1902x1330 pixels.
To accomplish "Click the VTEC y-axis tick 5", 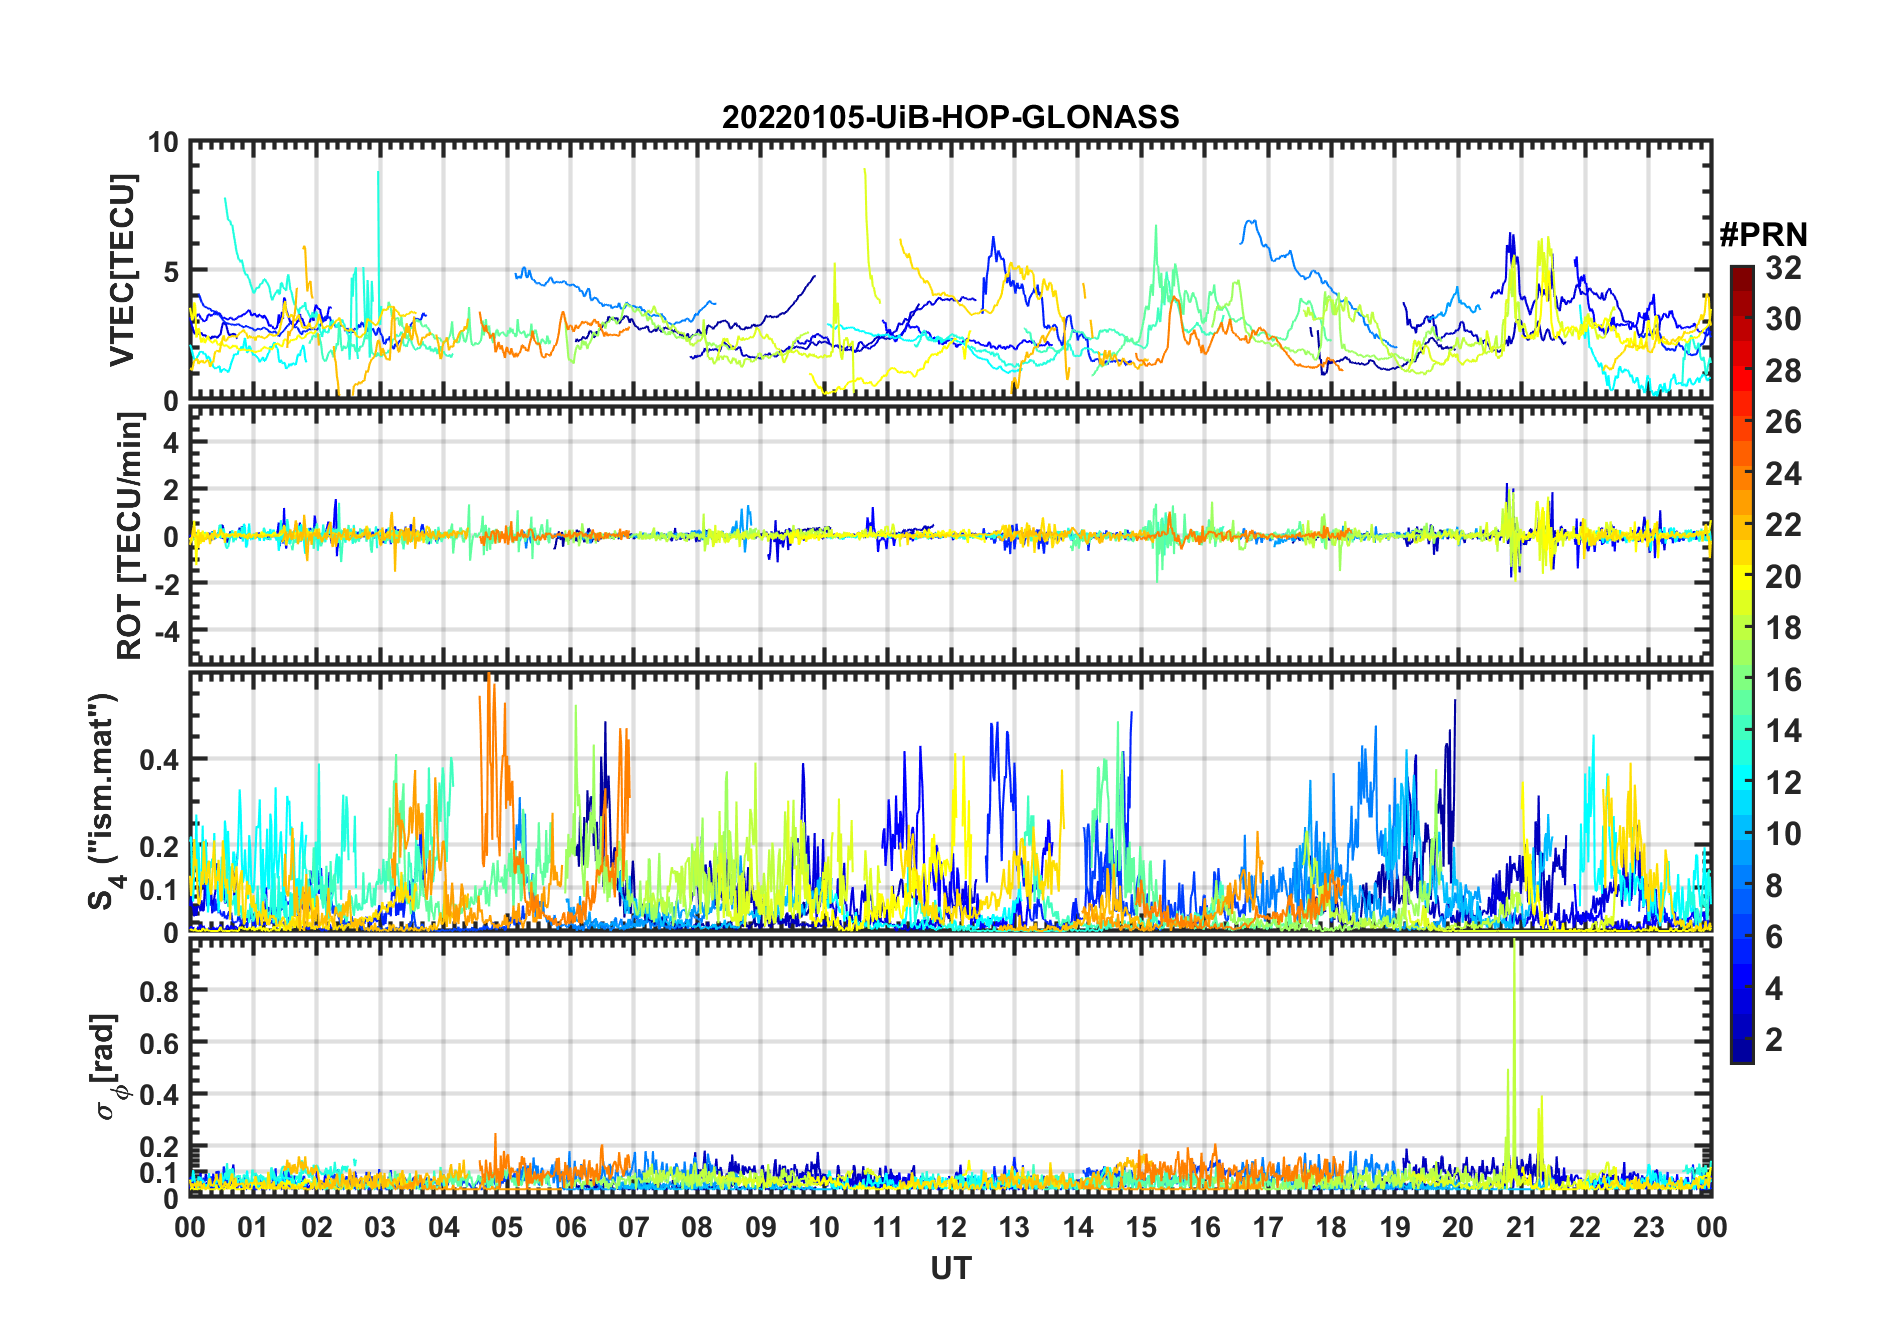I will (x=171, y=271).
